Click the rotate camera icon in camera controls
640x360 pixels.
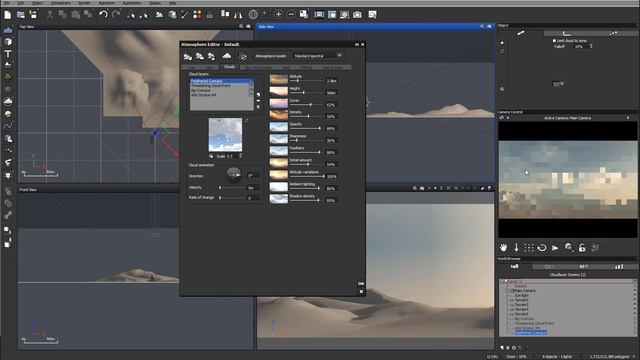[542, 247]
